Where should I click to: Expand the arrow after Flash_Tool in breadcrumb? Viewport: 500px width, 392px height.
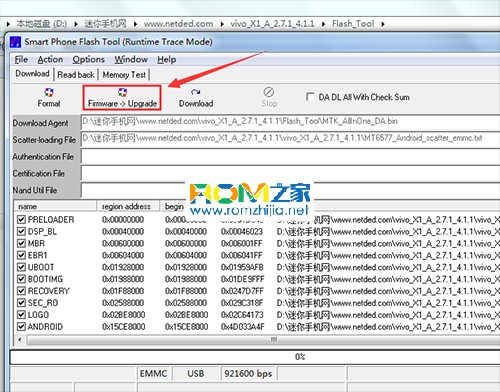pos(383,24)
